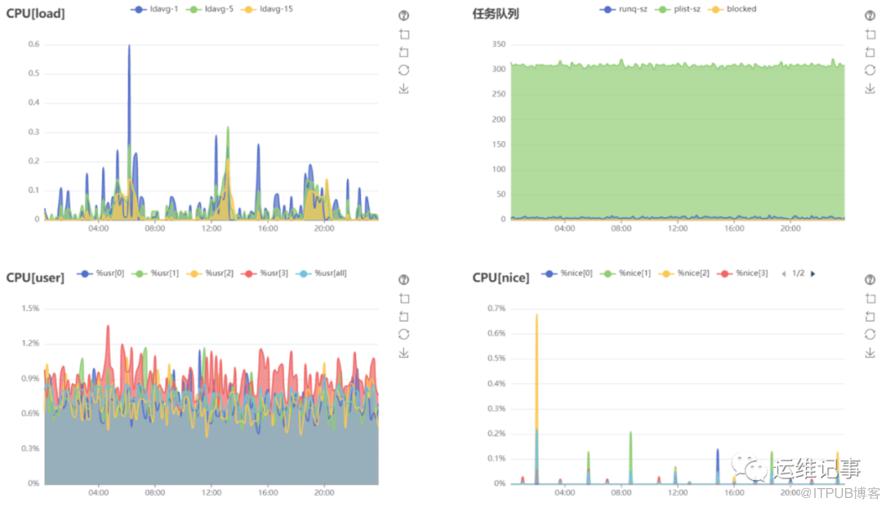
Task: Hide the plist-sz series via legend
Action: [678, 9]
